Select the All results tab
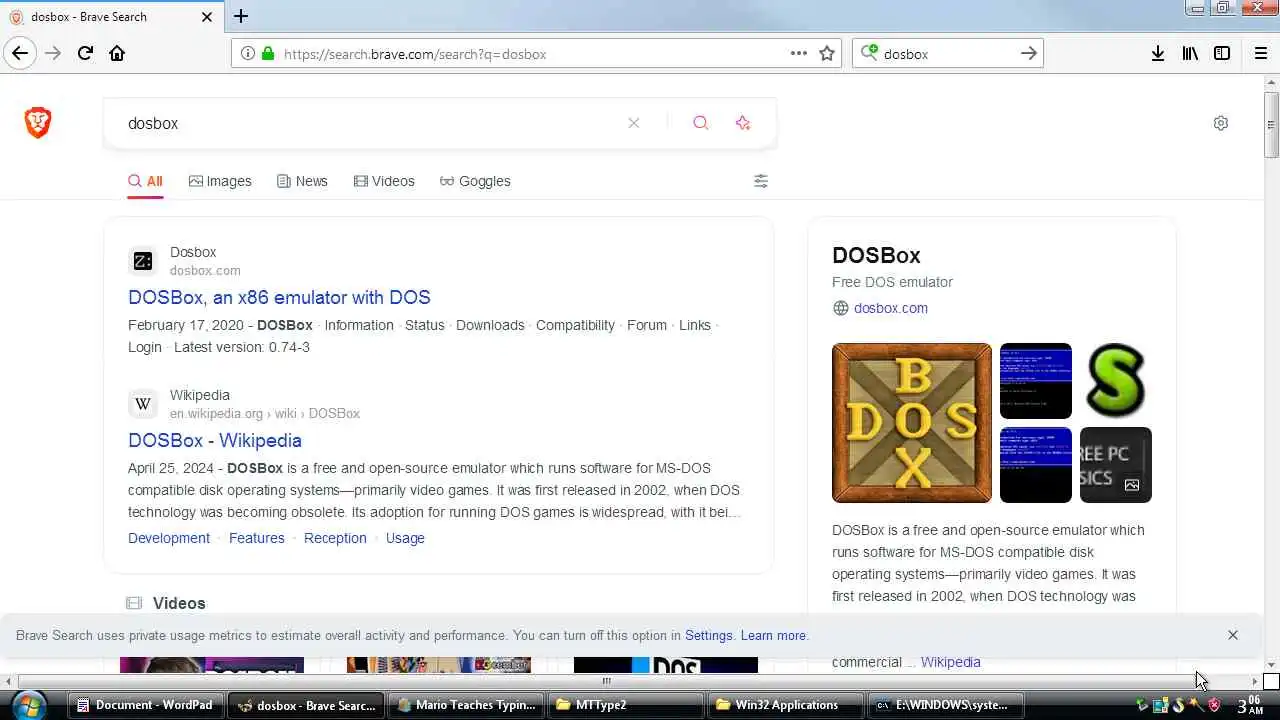 point(145,181)
